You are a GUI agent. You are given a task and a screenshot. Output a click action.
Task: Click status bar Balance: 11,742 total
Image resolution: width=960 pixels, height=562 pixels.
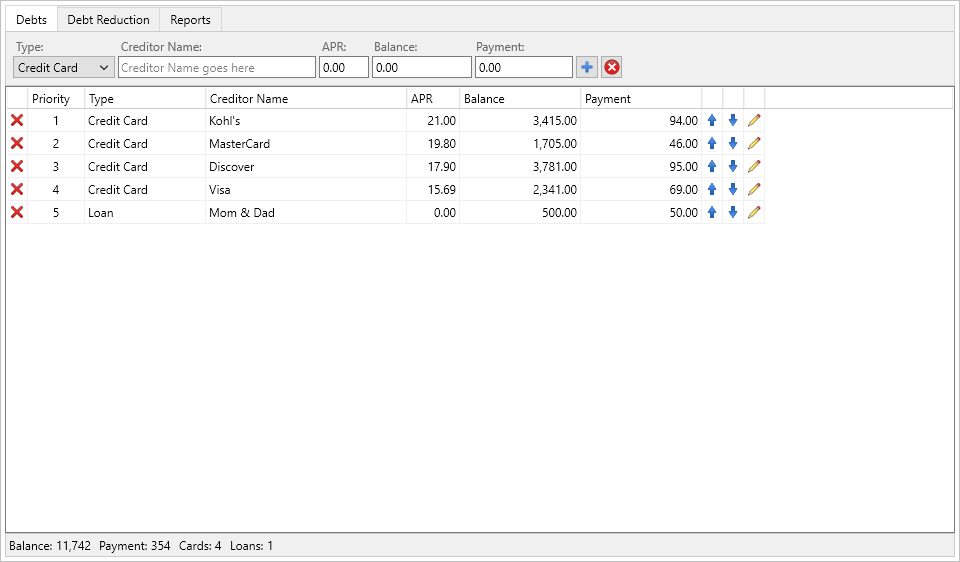[x=50, y=545]
